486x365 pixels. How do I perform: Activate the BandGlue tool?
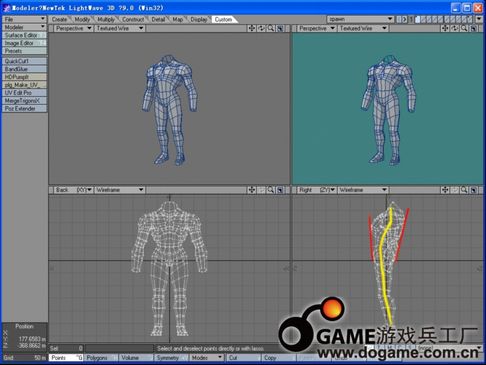click(x=24, y=69)
